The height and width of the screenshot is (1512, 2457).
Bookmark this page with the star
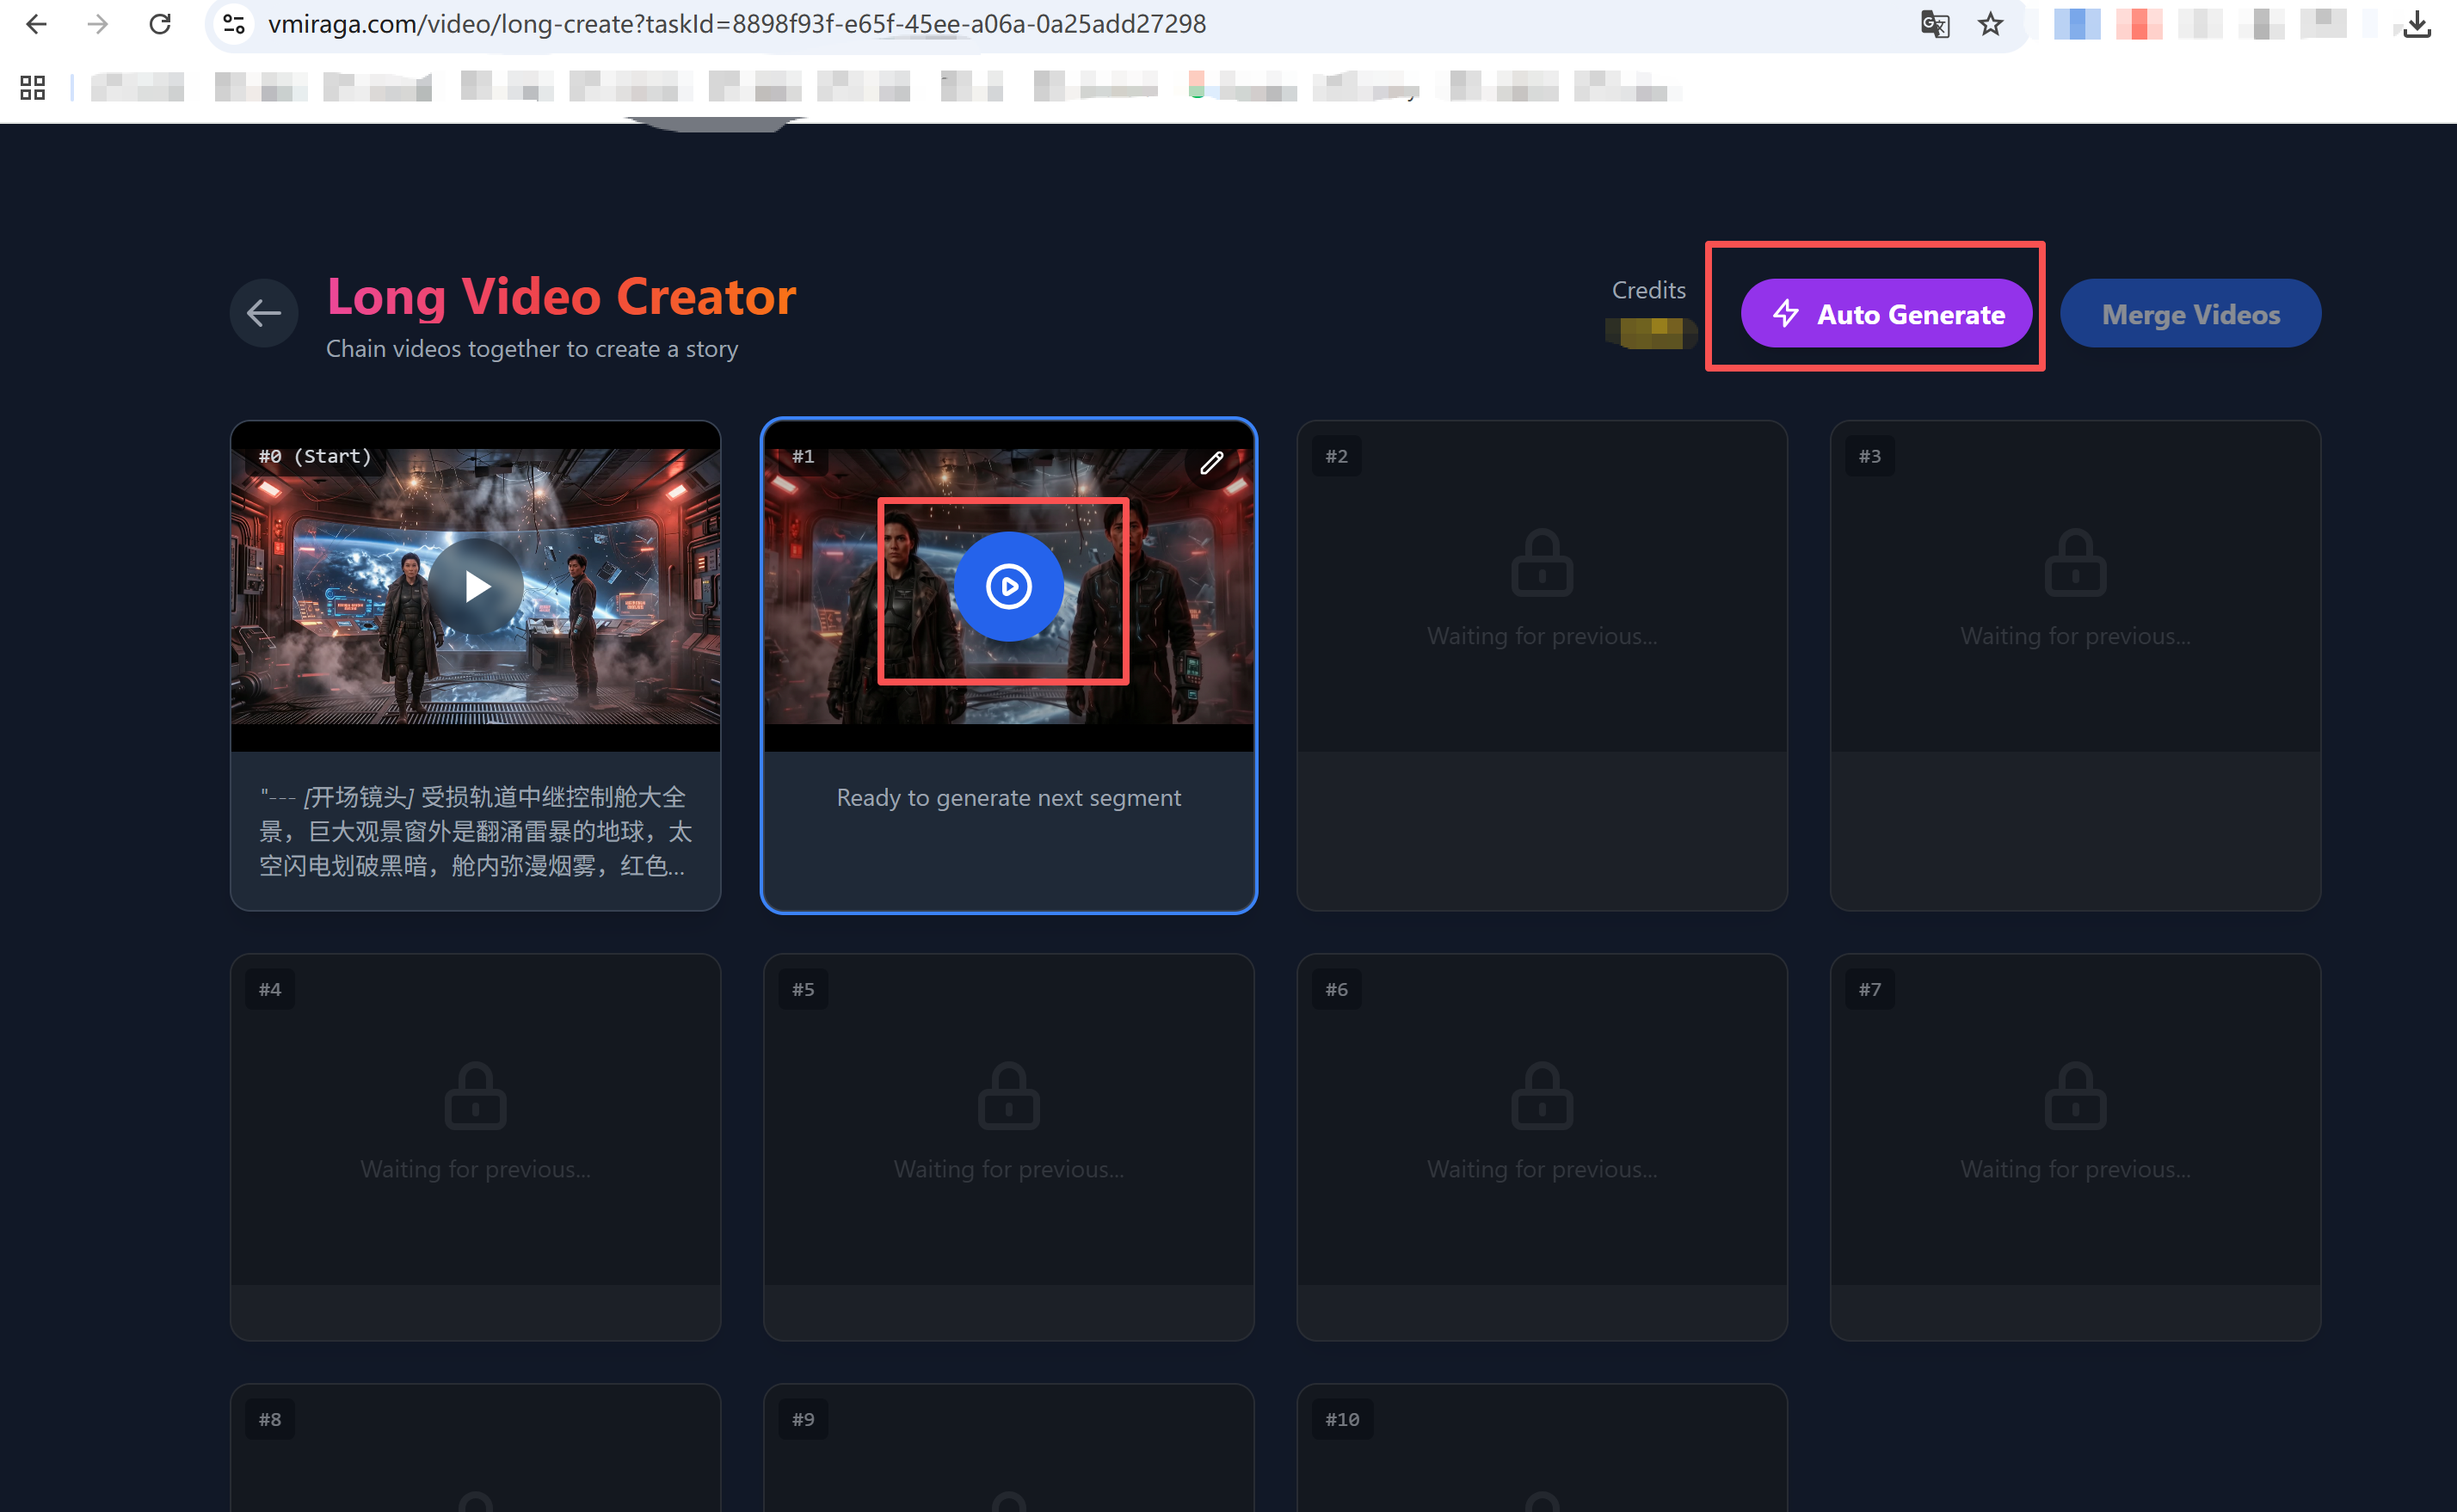1991,24
